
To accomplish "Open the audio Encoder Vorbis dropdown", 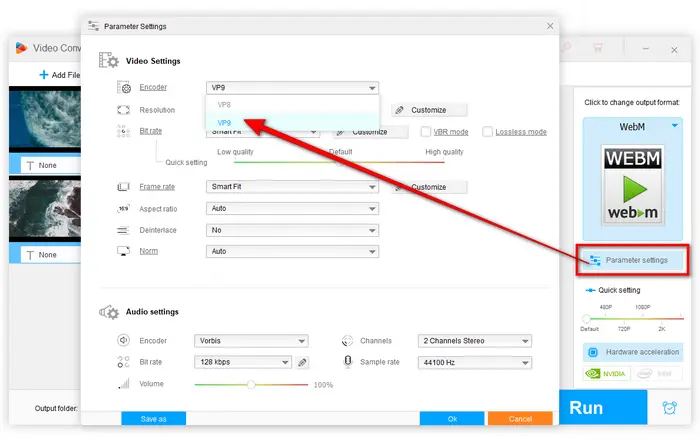I will pyautogui.click(x=251, y=341).
